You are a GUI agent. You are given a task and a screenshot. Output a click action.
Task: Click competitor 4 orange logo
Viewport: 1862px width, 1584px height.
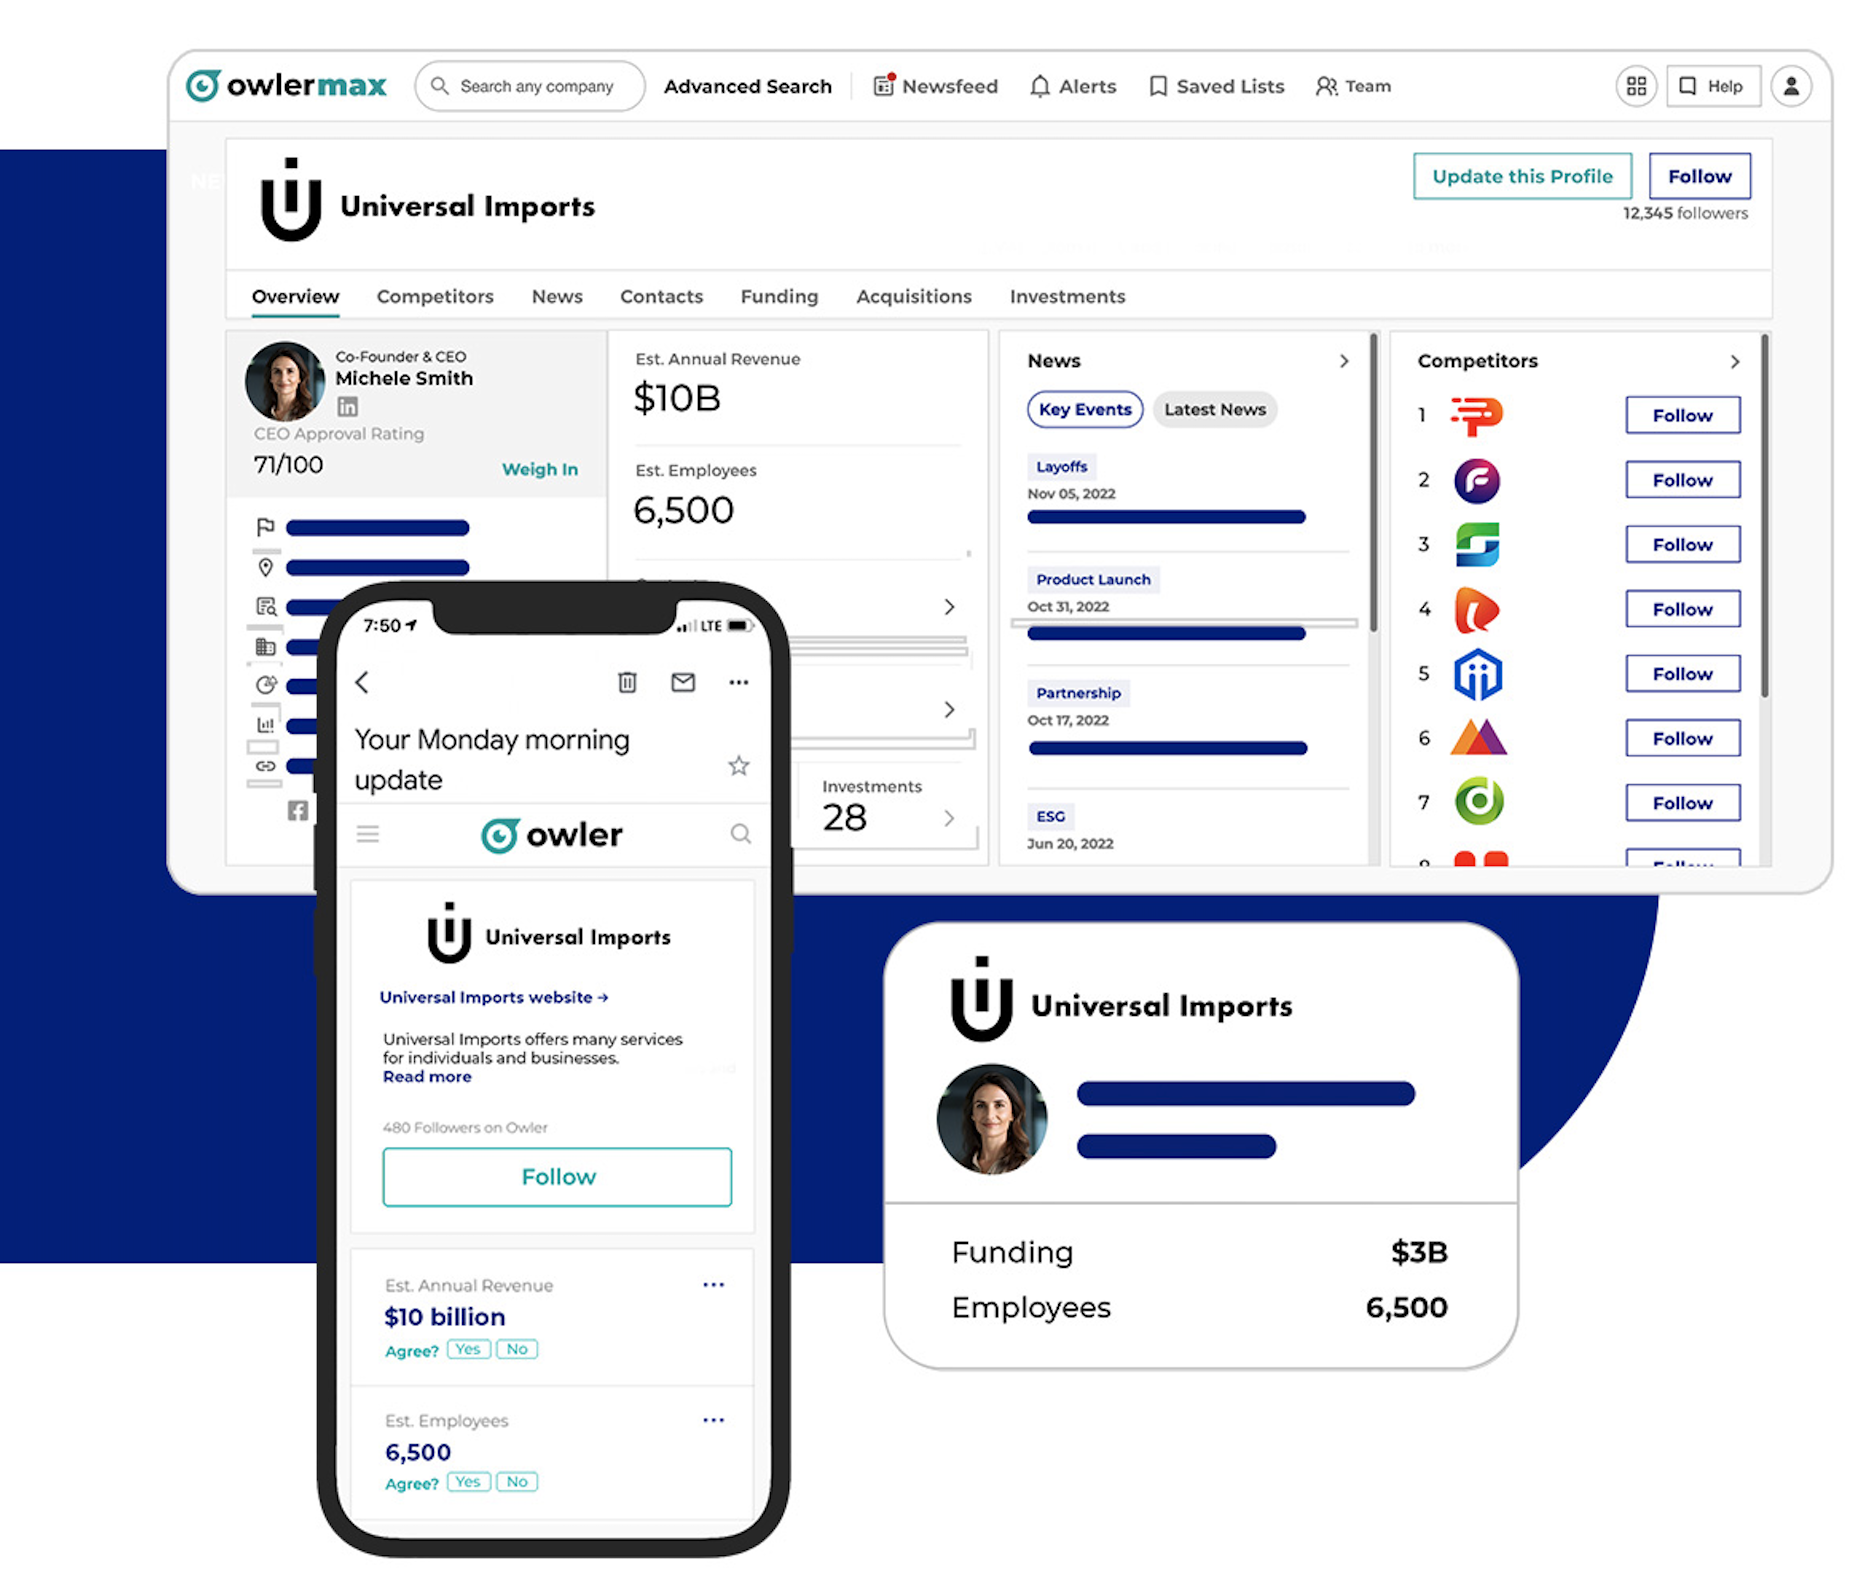click(x=1477, y=609)
